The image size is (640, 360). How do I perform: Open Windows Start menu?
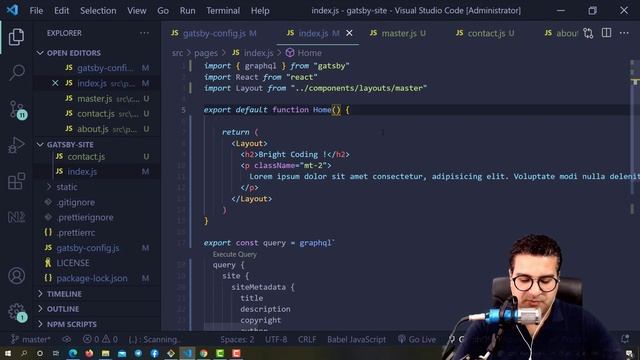(x=8, y=353)
